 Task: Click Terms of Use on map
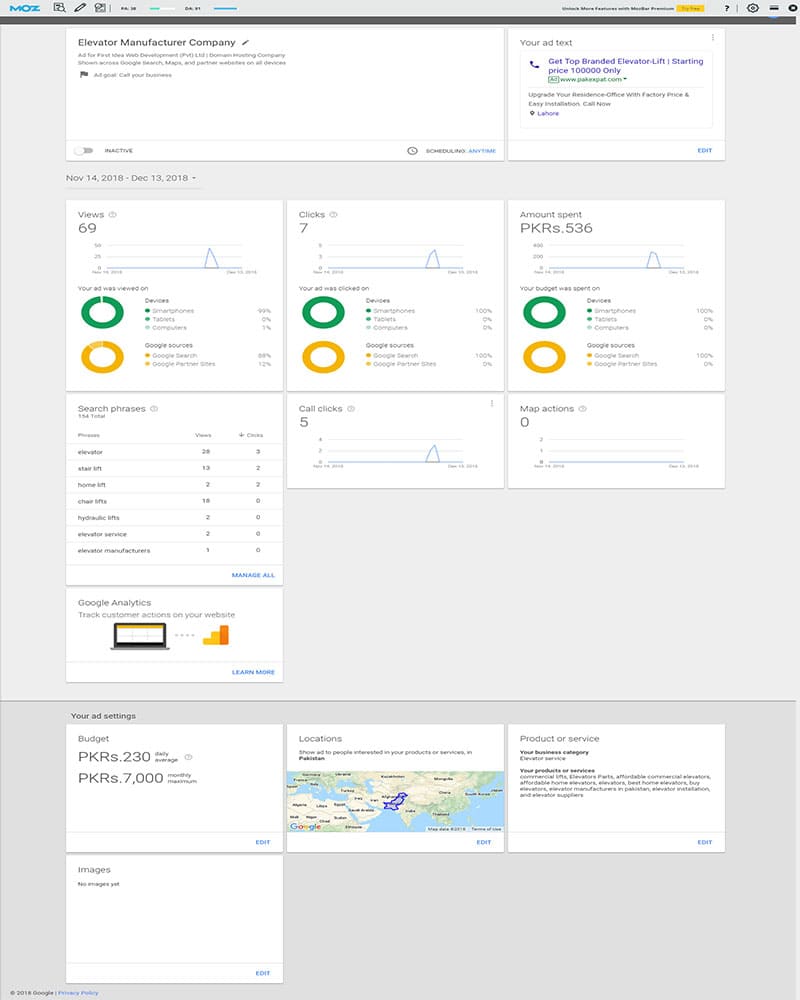pyautogui.click(x=486, y=829)
